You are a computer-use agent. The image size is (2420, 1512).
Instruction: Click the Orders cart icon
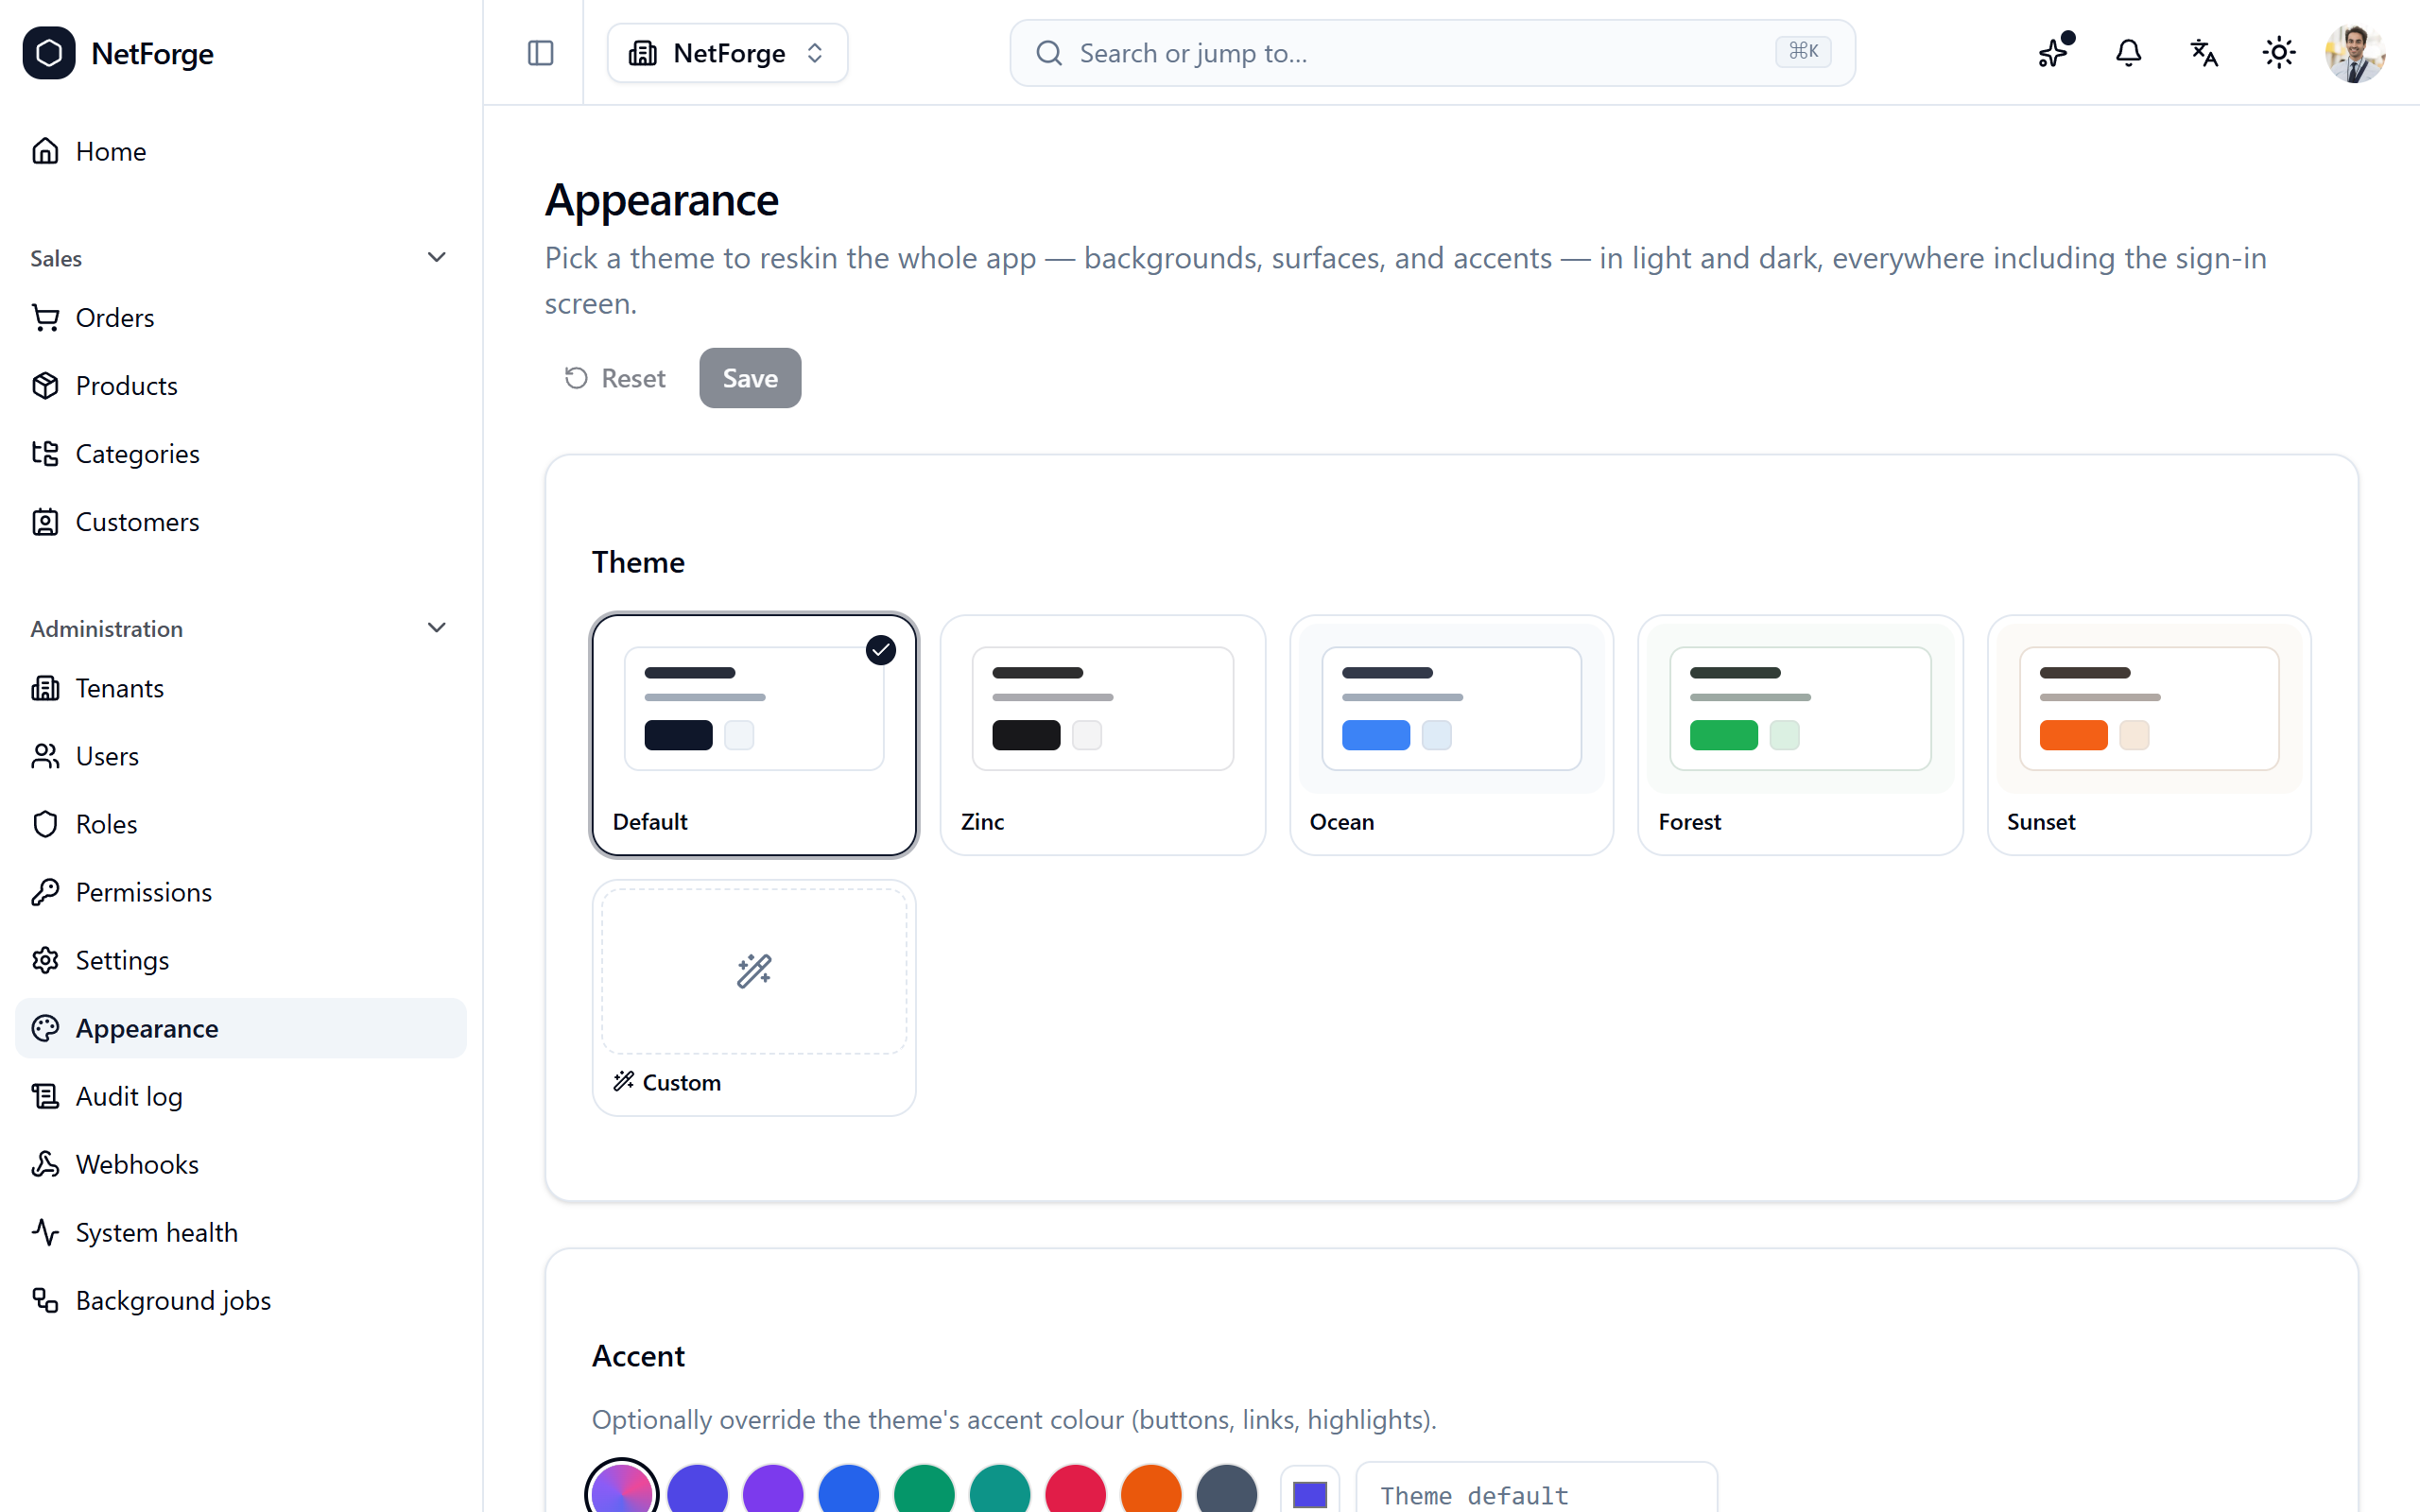click(45, 317)
